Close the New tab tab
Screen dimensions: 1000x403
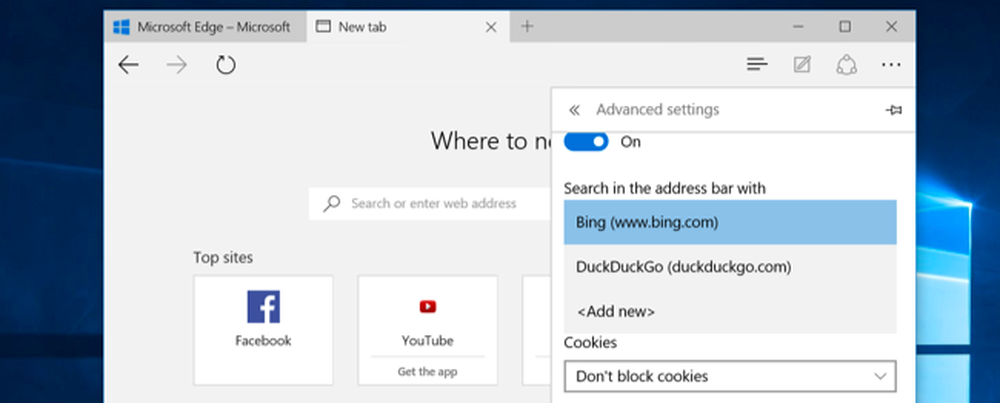[x=491, y=27]
